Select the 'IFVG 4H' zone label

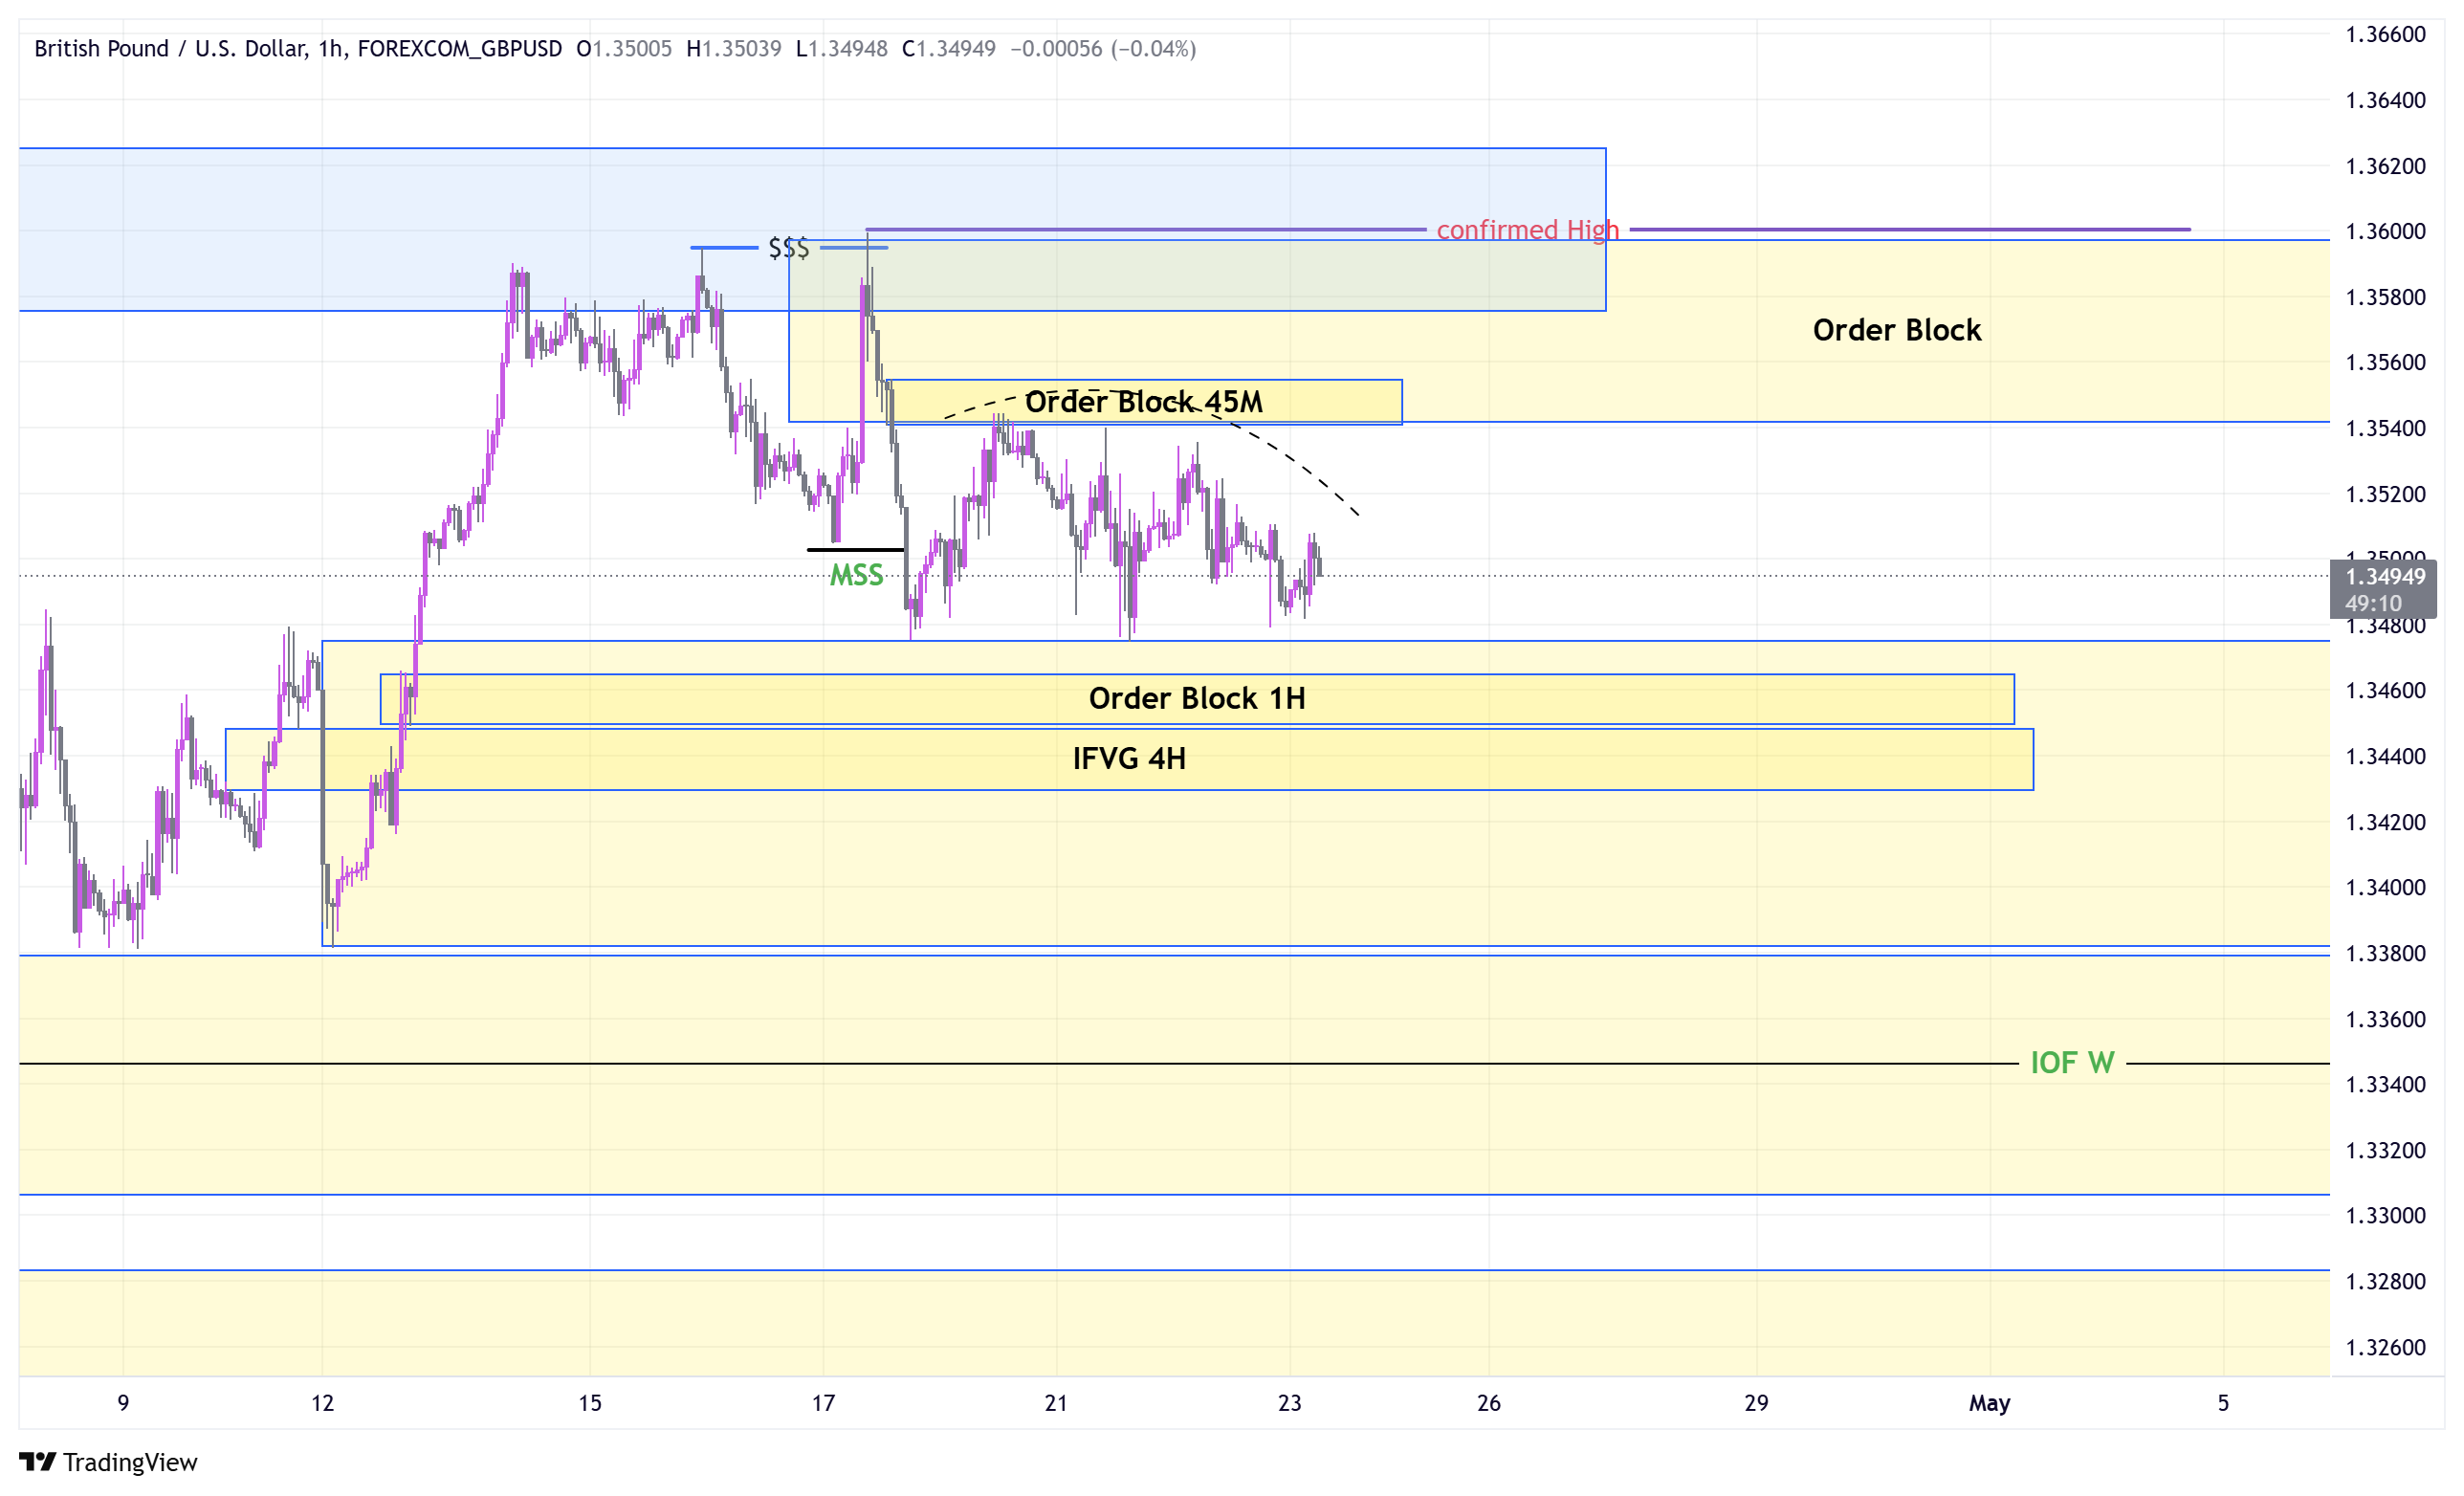[1129, 758]
